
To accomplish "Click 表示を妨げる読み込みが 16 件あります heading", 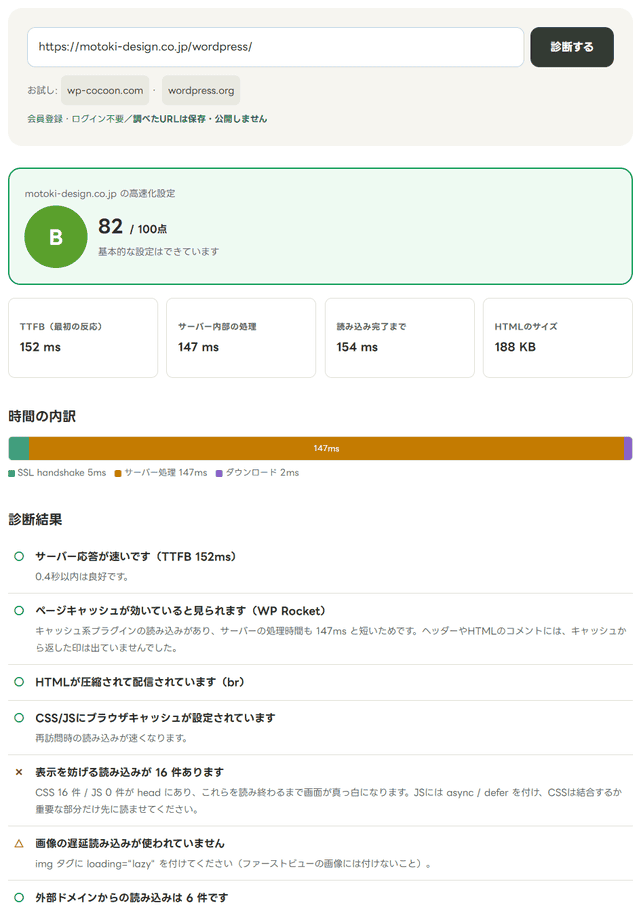I will point(130,772).
